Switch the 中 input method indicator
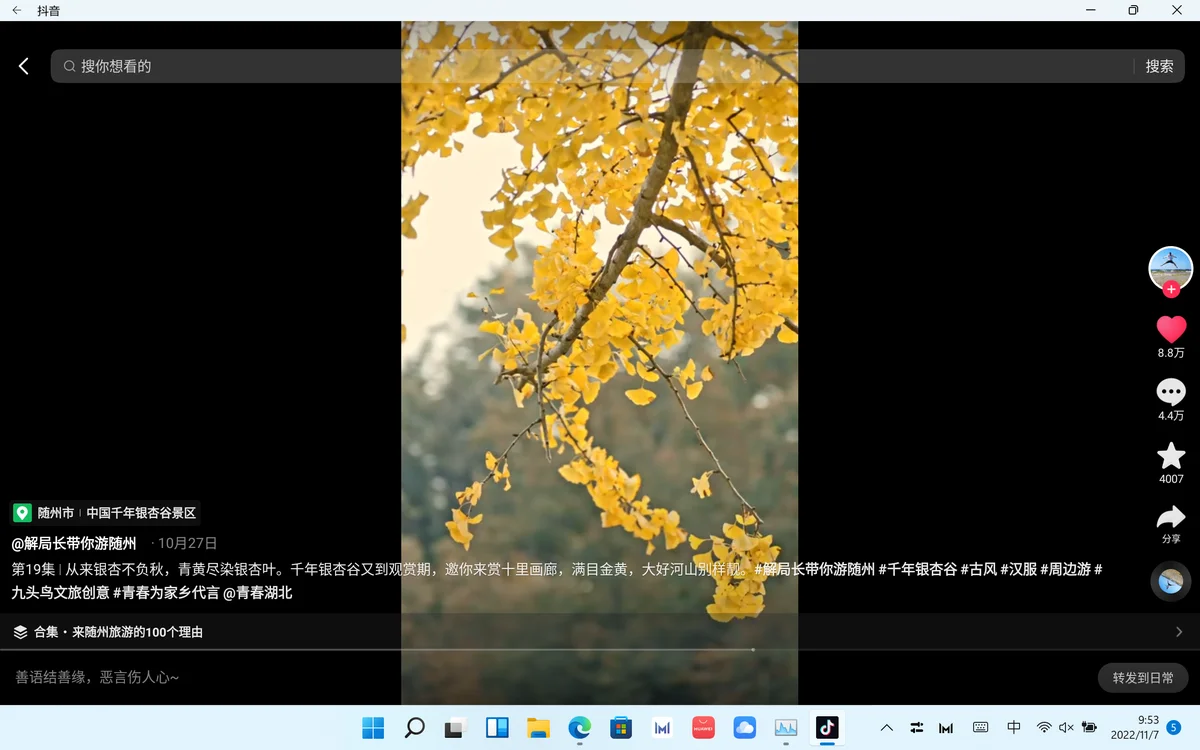The image size is (1200, 750). [x=1014, y=728]
